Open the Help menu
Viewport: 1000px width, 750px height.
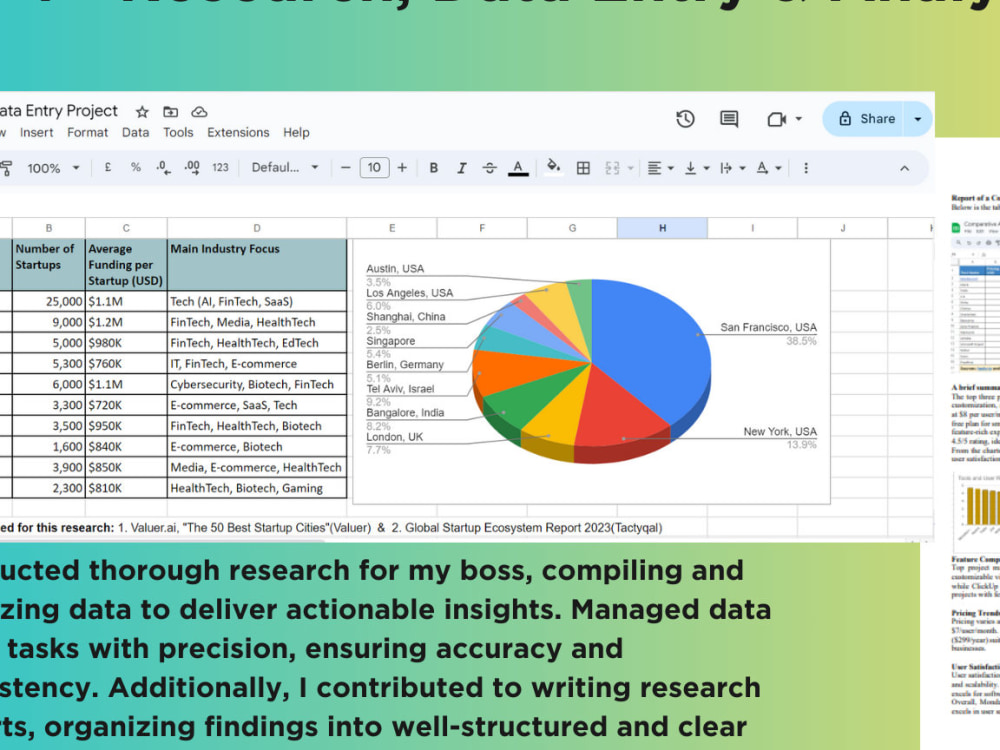pos(297,133)
